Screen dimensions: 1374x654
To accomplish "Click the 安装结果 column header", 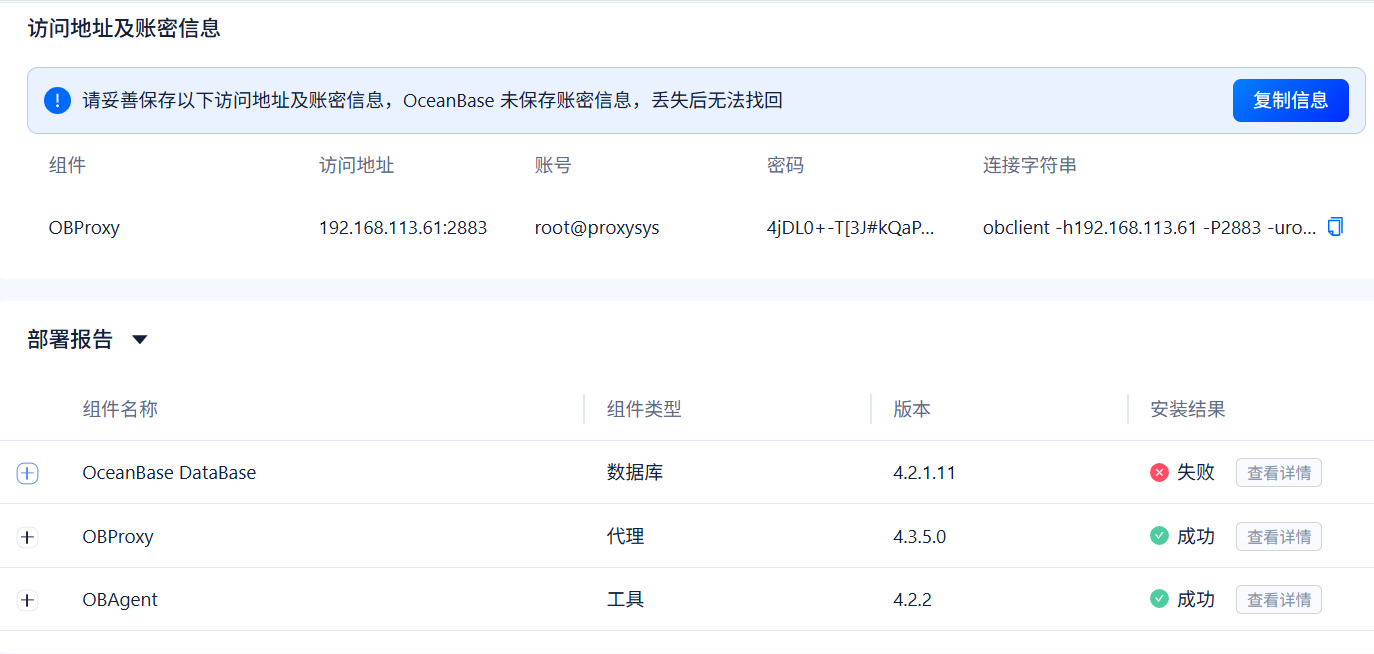I will pos(1188,409).
